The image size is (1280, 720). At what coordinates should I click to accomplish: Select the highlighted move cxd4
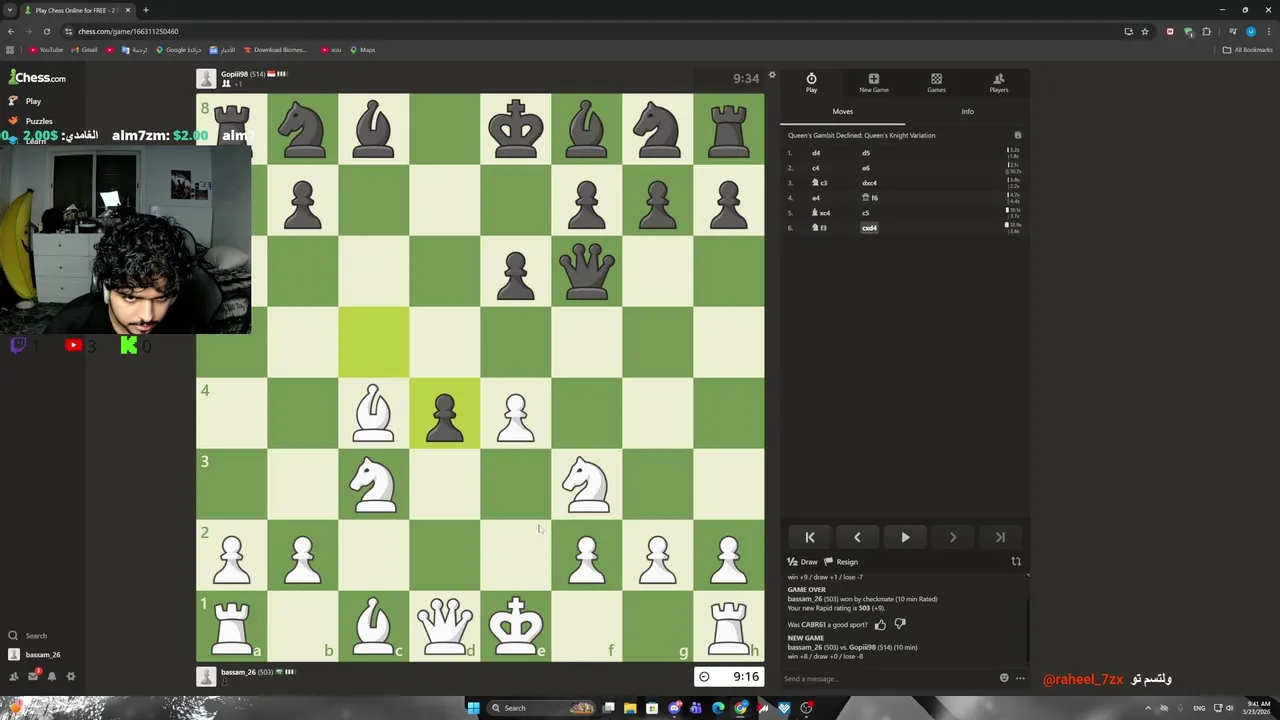coord(869,228)
